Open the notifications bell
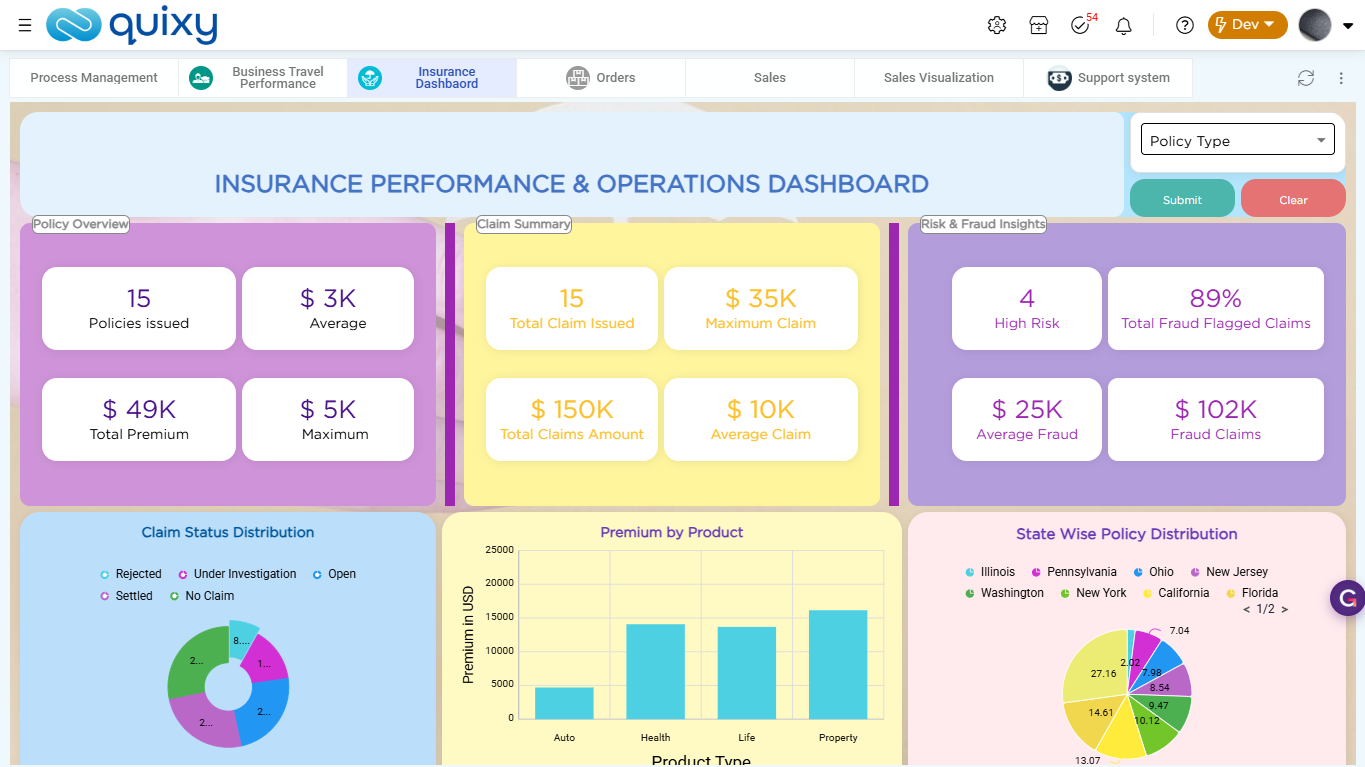1365x767 pixels. point(1124,26)
